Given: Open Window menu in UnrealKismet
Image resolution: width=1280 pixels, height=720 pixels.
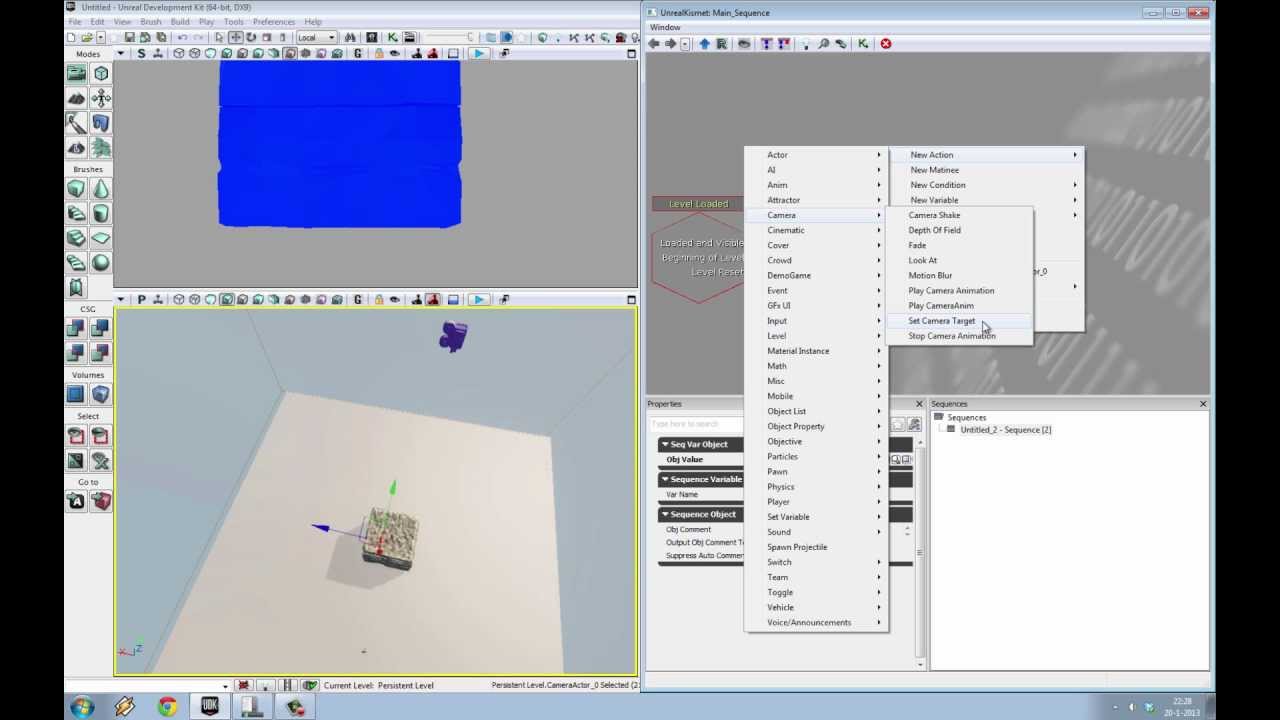Looking at the screenshot, I should (x=665, y=27).
